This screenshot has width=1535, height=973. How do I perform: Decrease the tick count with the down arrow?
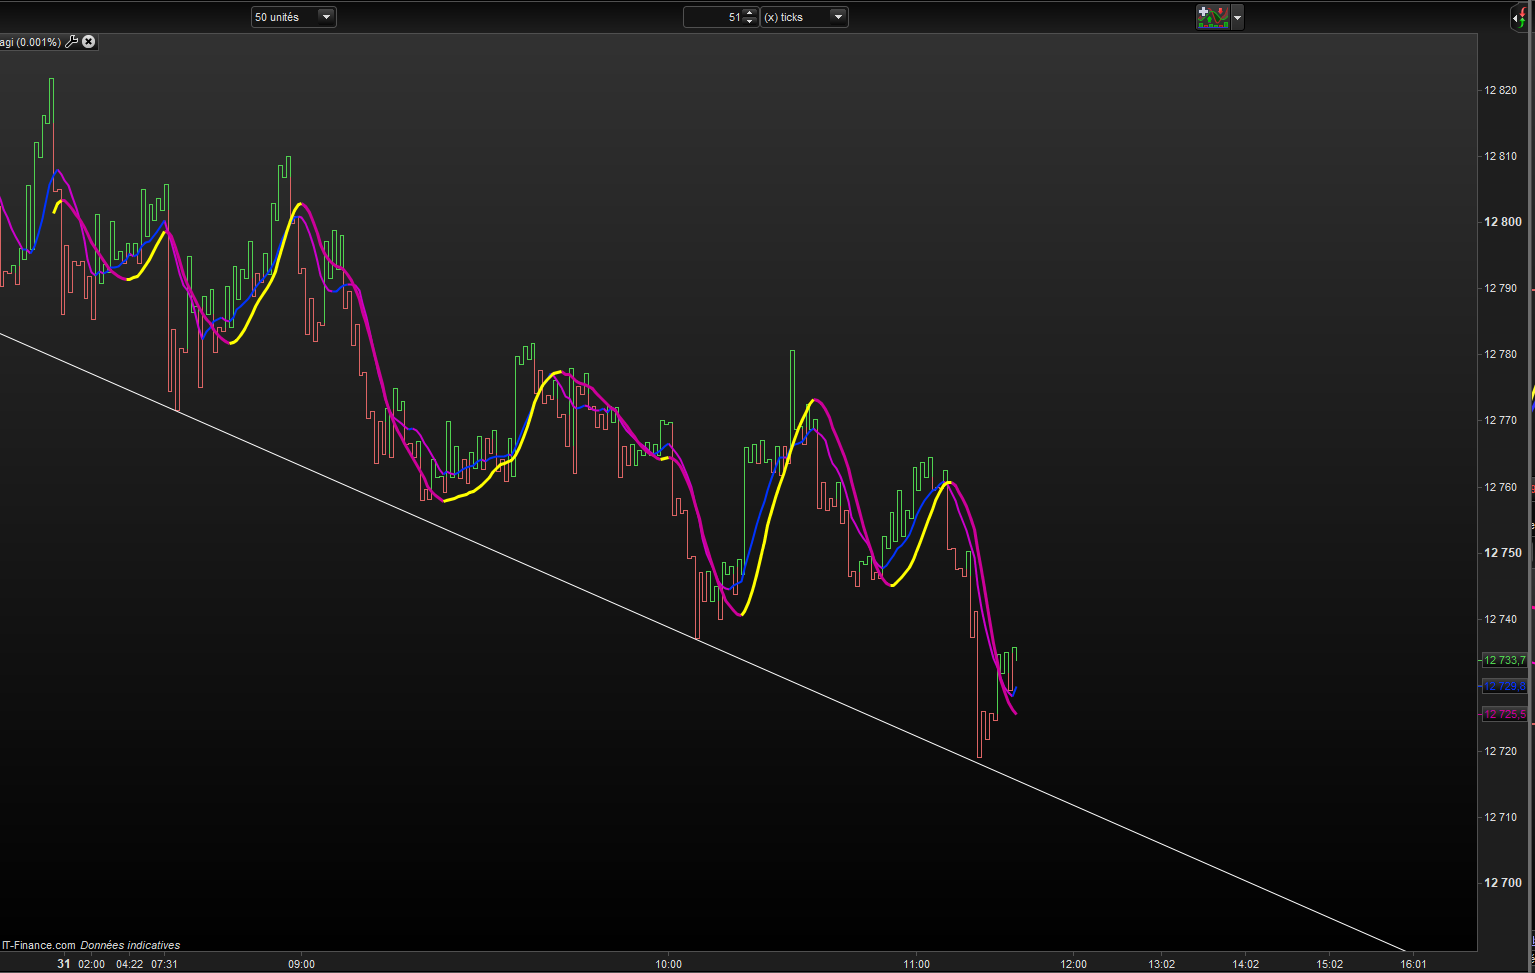click(x=750, y=22)
